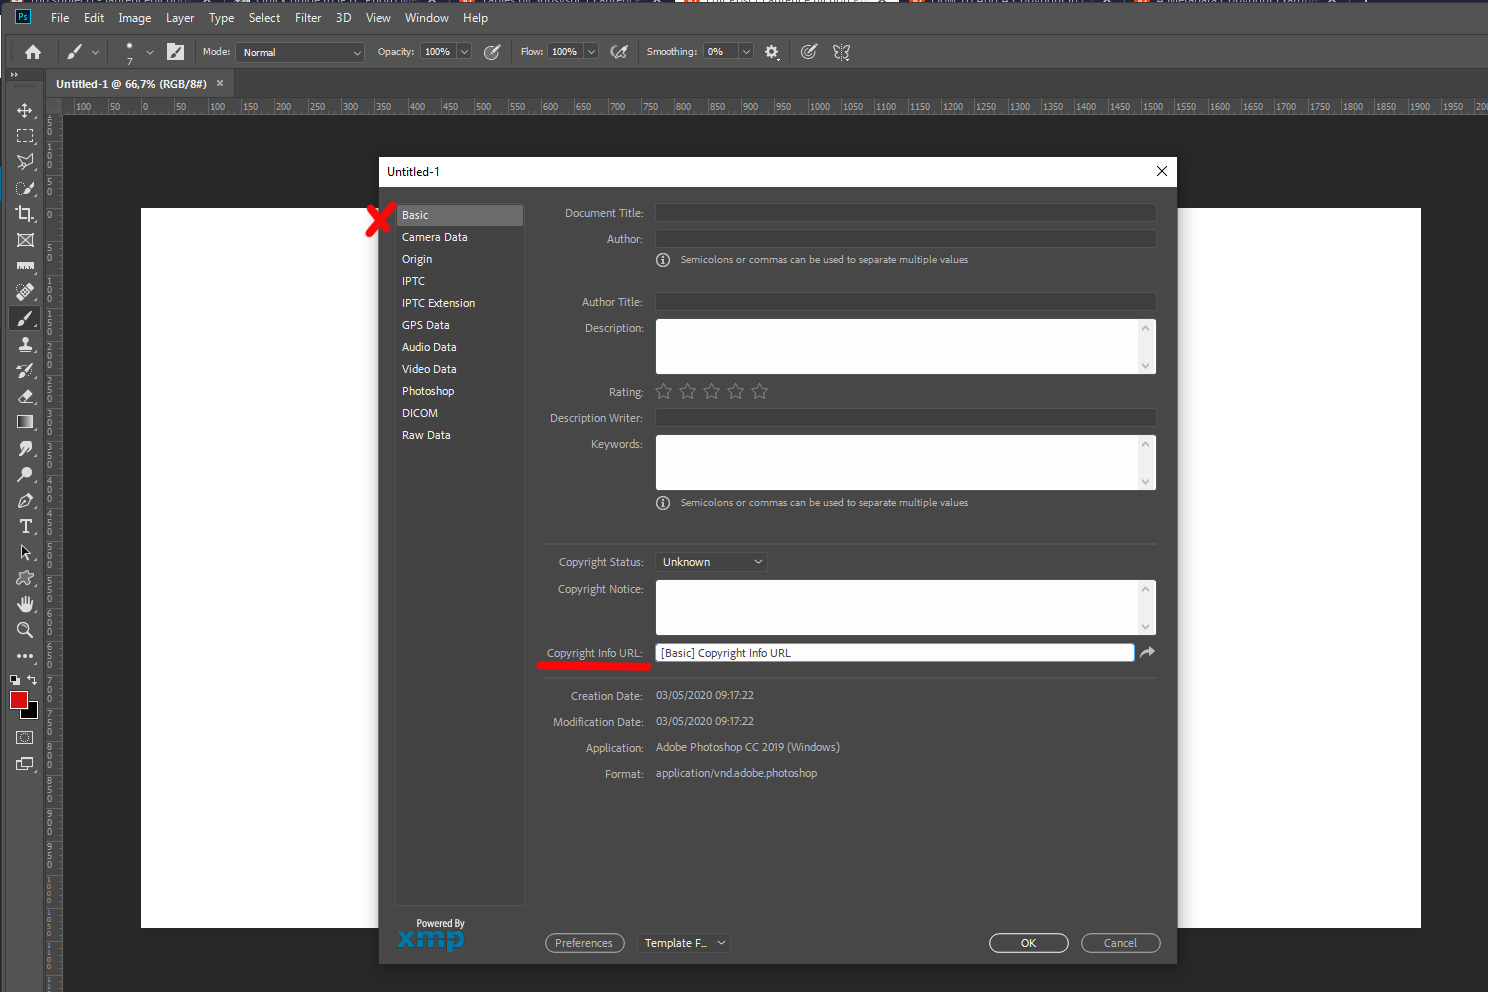This screenshot has height=992, width=1488.
Task: Swap foreground and background colors
Action: [32, 680]
